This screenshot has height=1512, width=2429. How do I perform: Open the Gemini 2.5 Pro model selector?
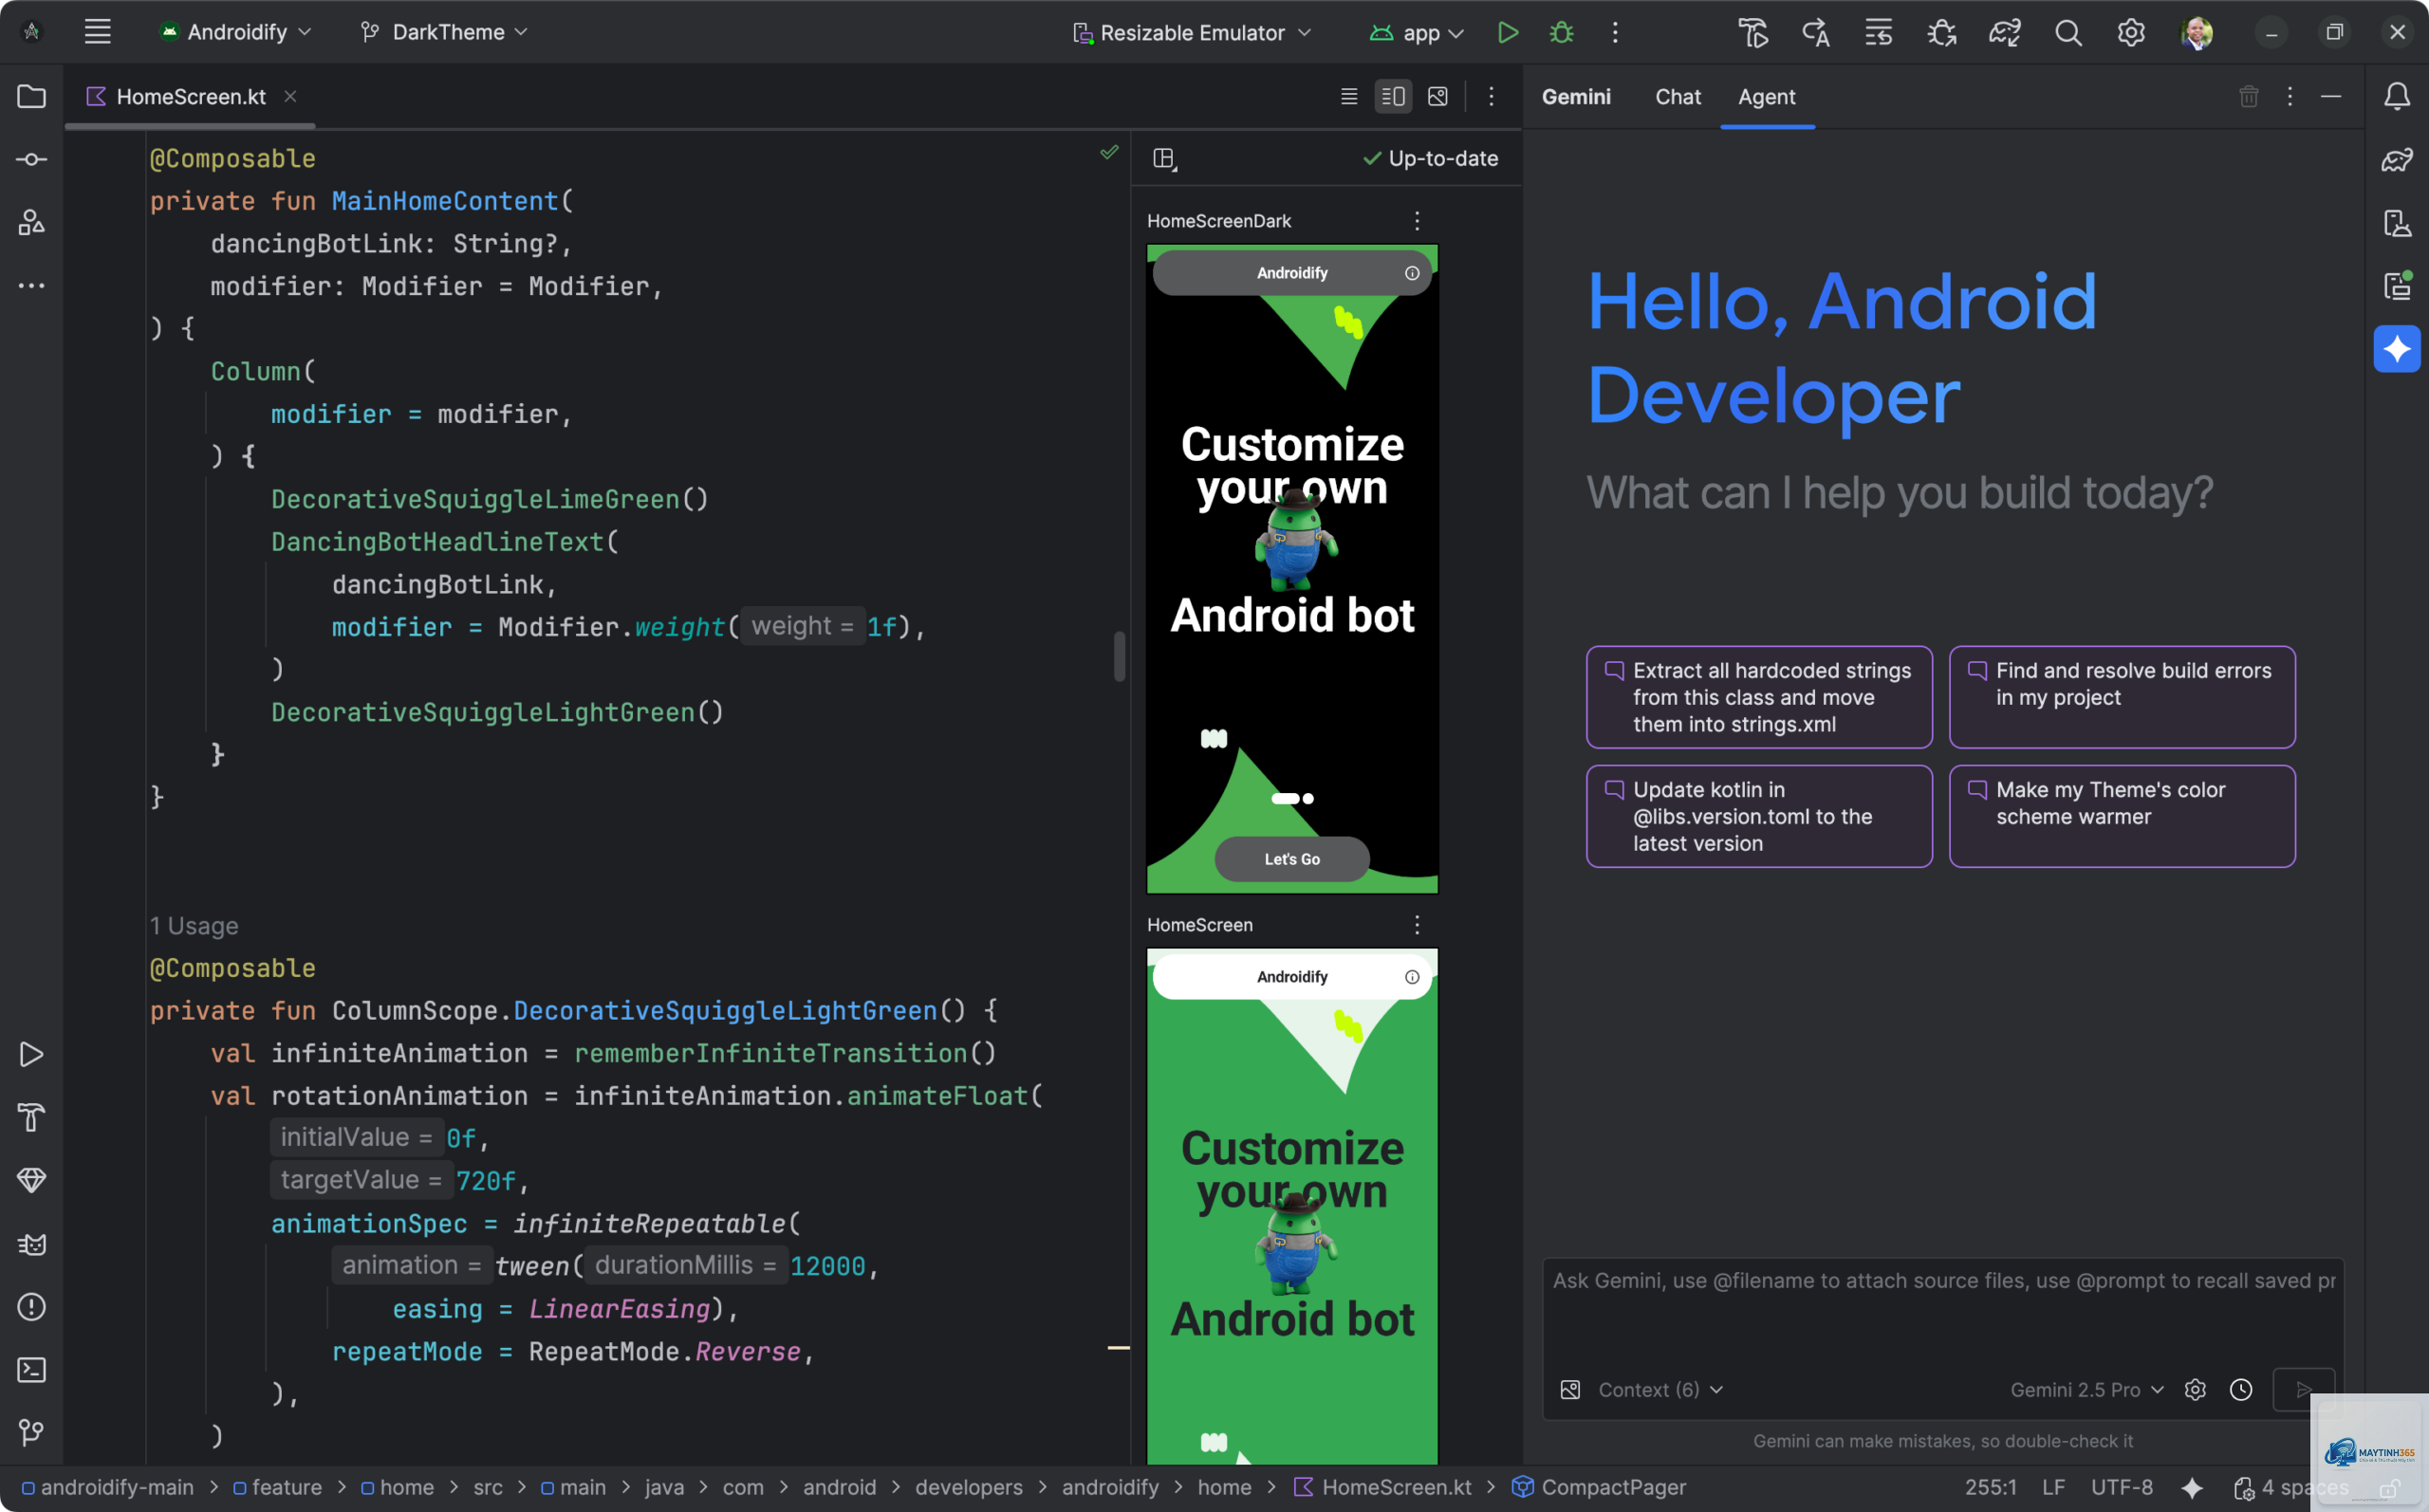2087,1390
